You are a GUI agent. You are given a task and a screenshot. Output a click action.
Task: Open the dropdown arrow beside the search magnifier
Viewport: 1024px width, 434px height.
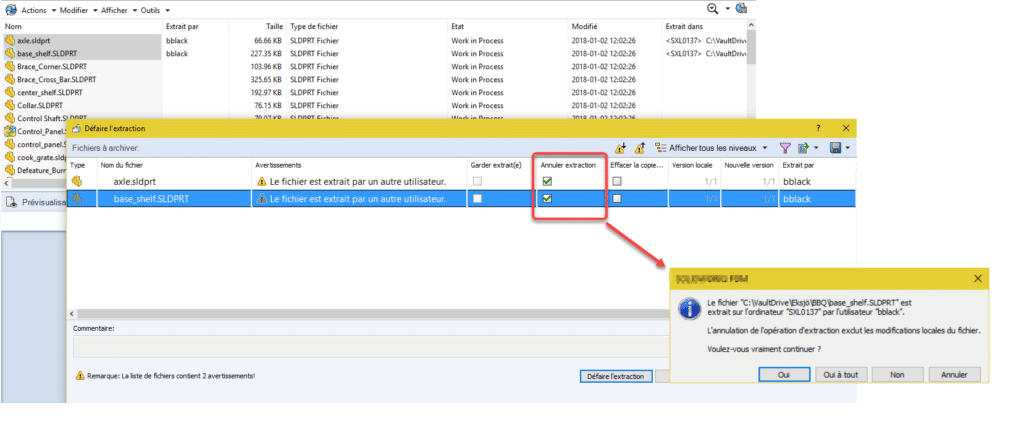(728, 9)
